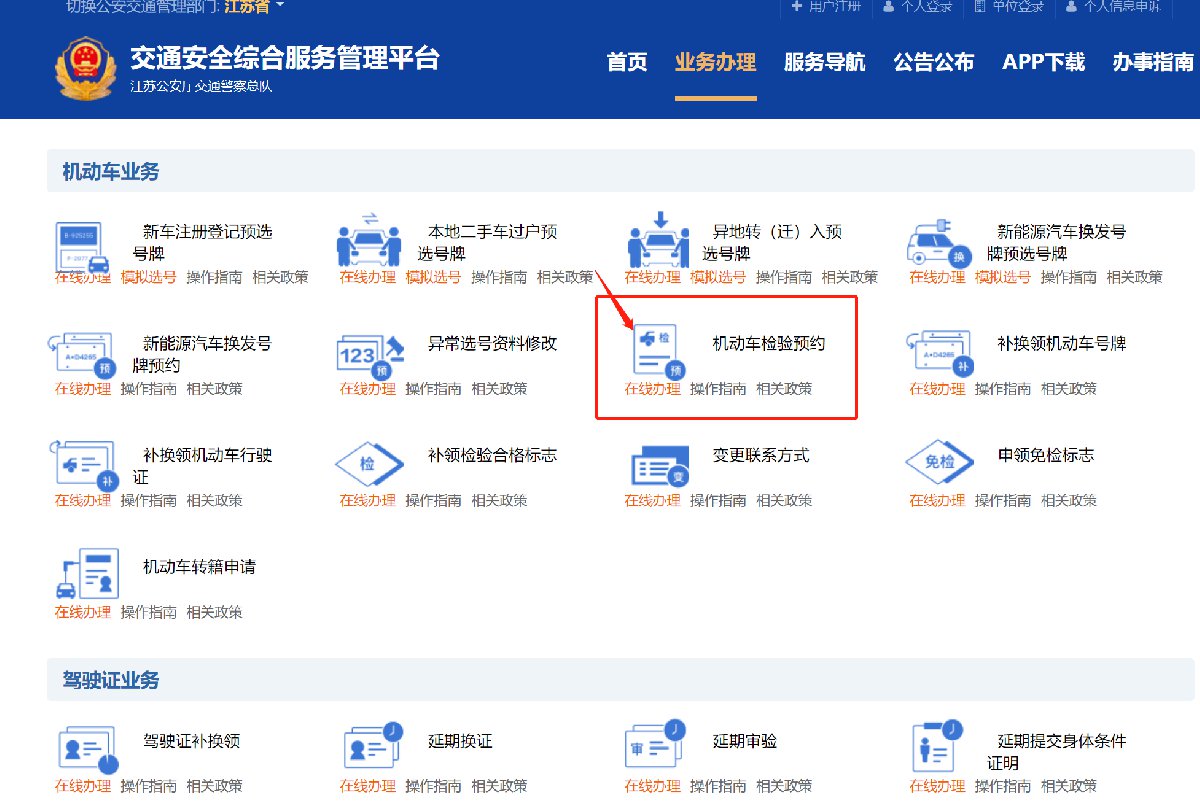The width and height of the screenshot is (1200, 801).
Task: Open the APP下载 menu item
Action: (x=1043, y=62)
